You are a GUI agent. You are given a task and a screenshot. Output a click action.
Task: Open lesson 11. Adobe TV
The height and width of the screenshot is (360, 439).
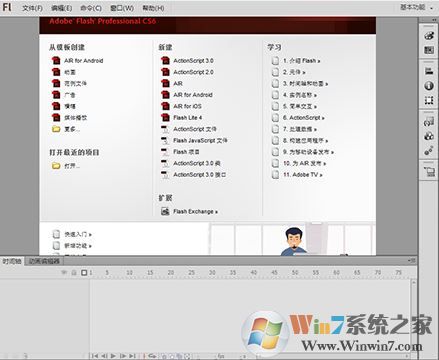click(303, 174)
